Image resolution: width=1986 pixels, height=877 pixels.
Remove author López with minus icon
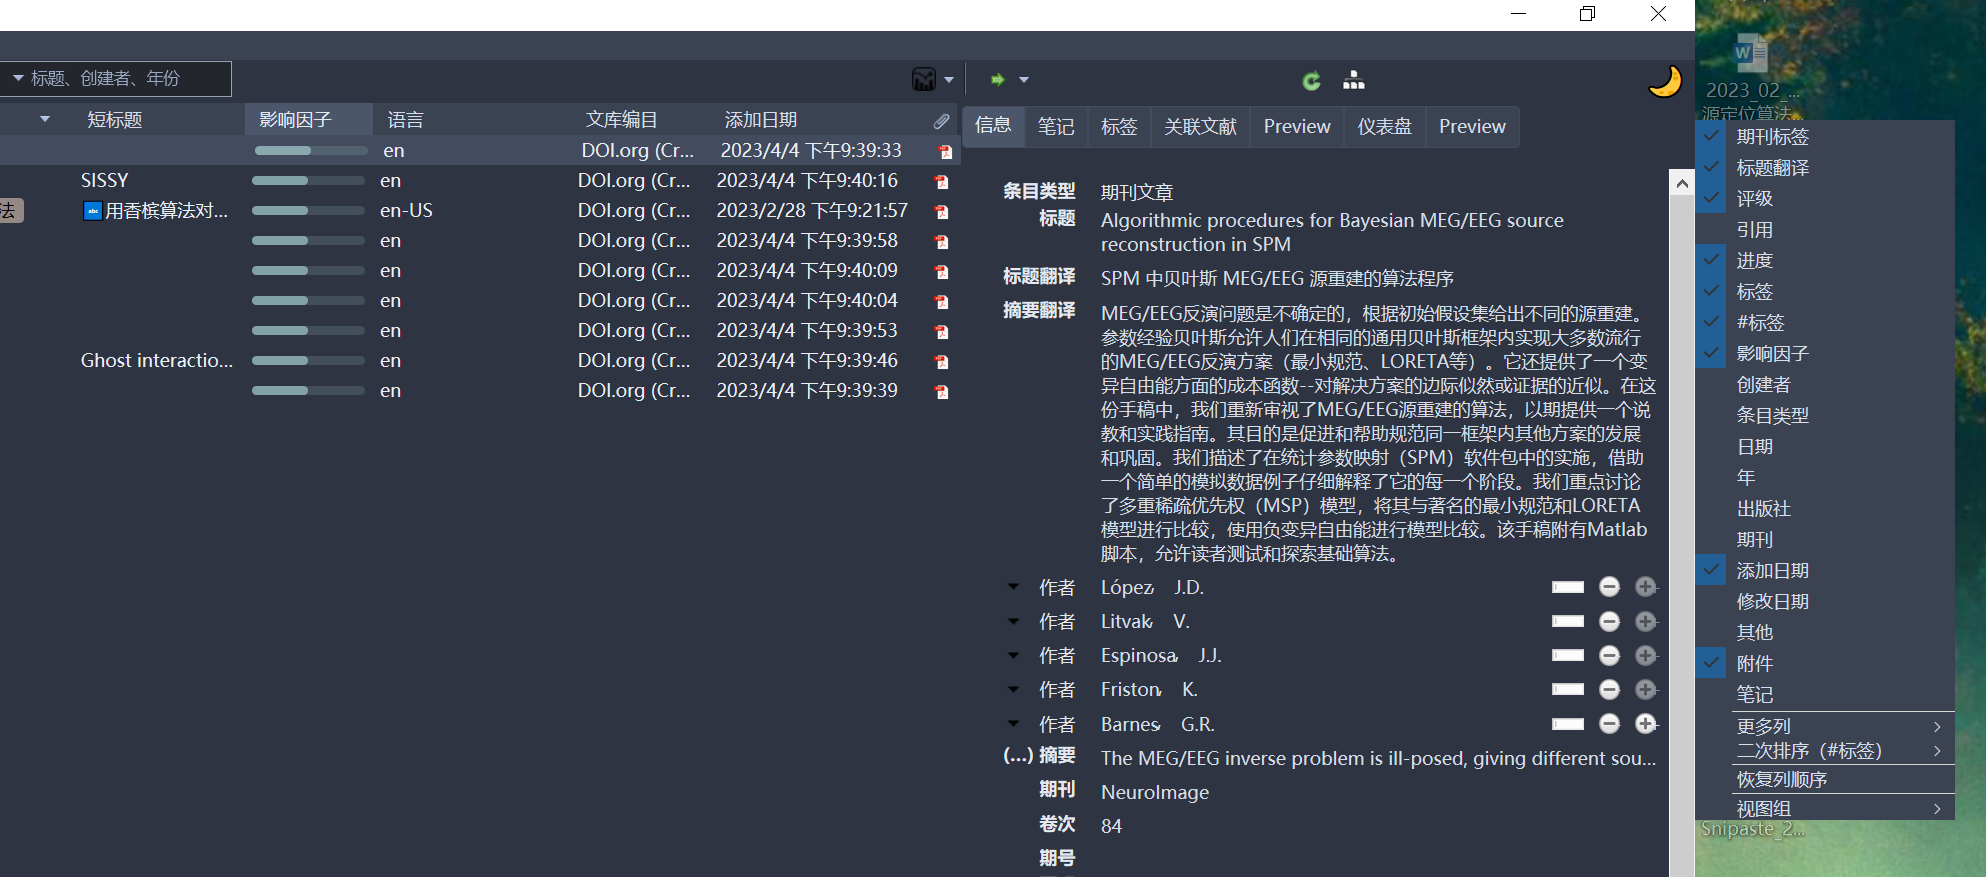pyautogui.click(x=1609, y=587)
